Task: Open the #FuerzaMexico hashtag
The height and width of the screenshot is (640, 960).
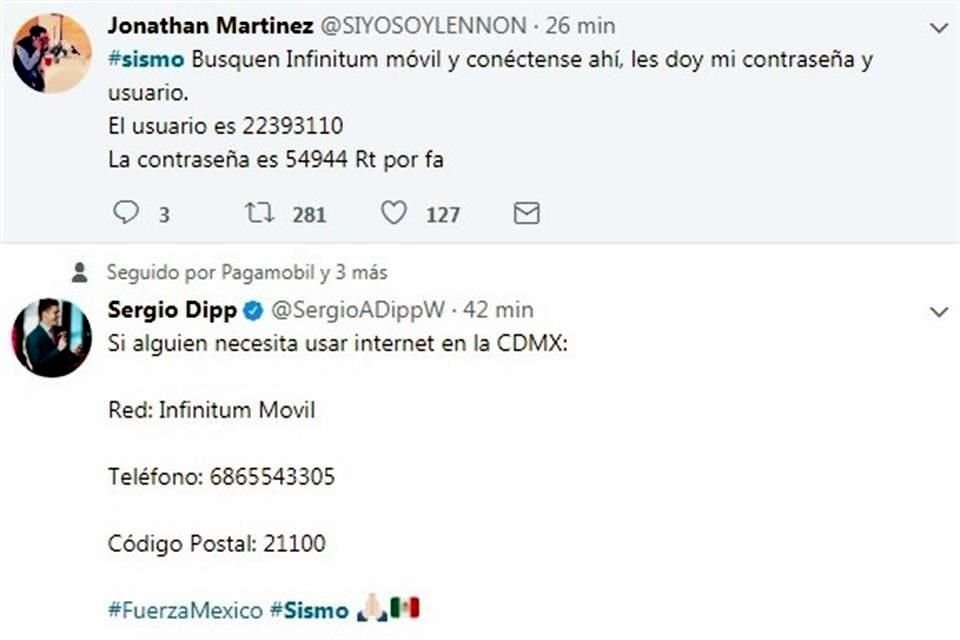Action: [185, 609]
